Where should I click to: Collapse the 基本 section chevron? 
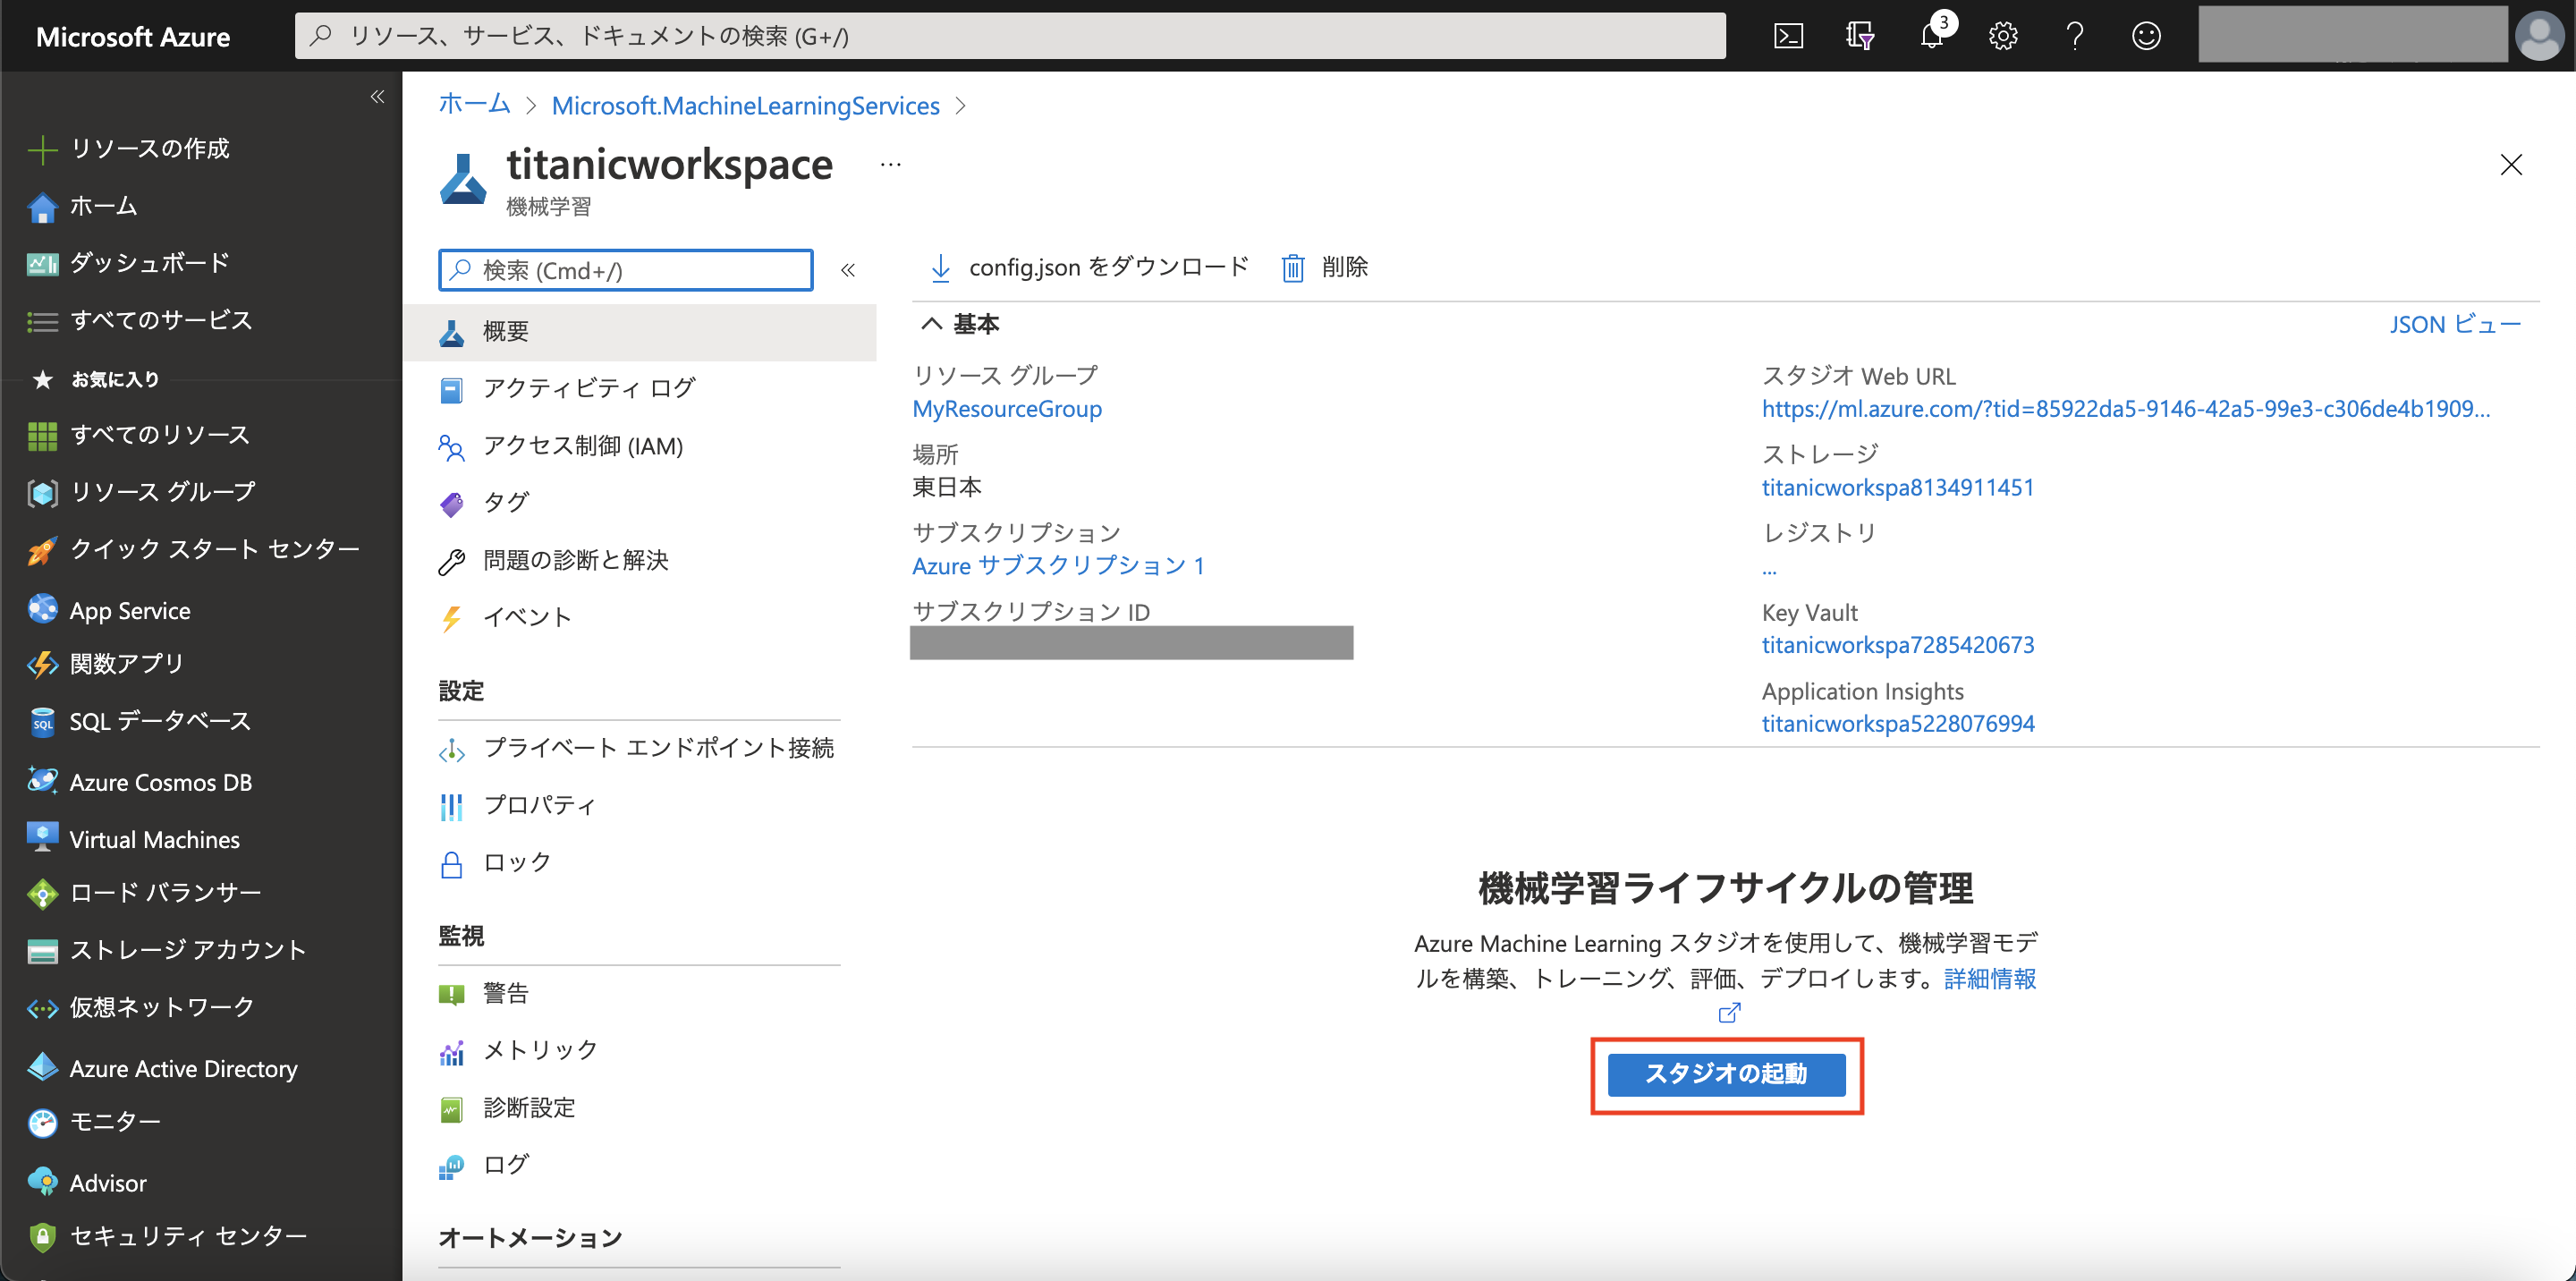(932, 323)
